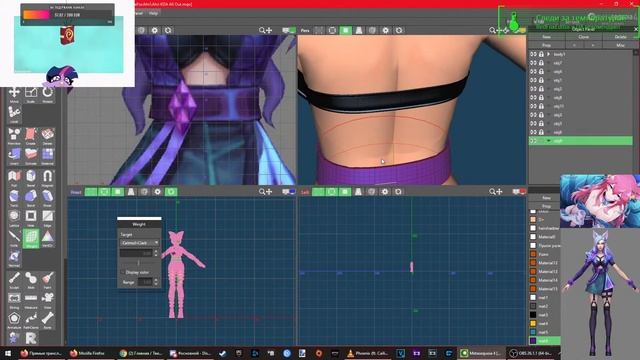Click Left viewport label
This screenshot has height=360, width=640.
304,192
